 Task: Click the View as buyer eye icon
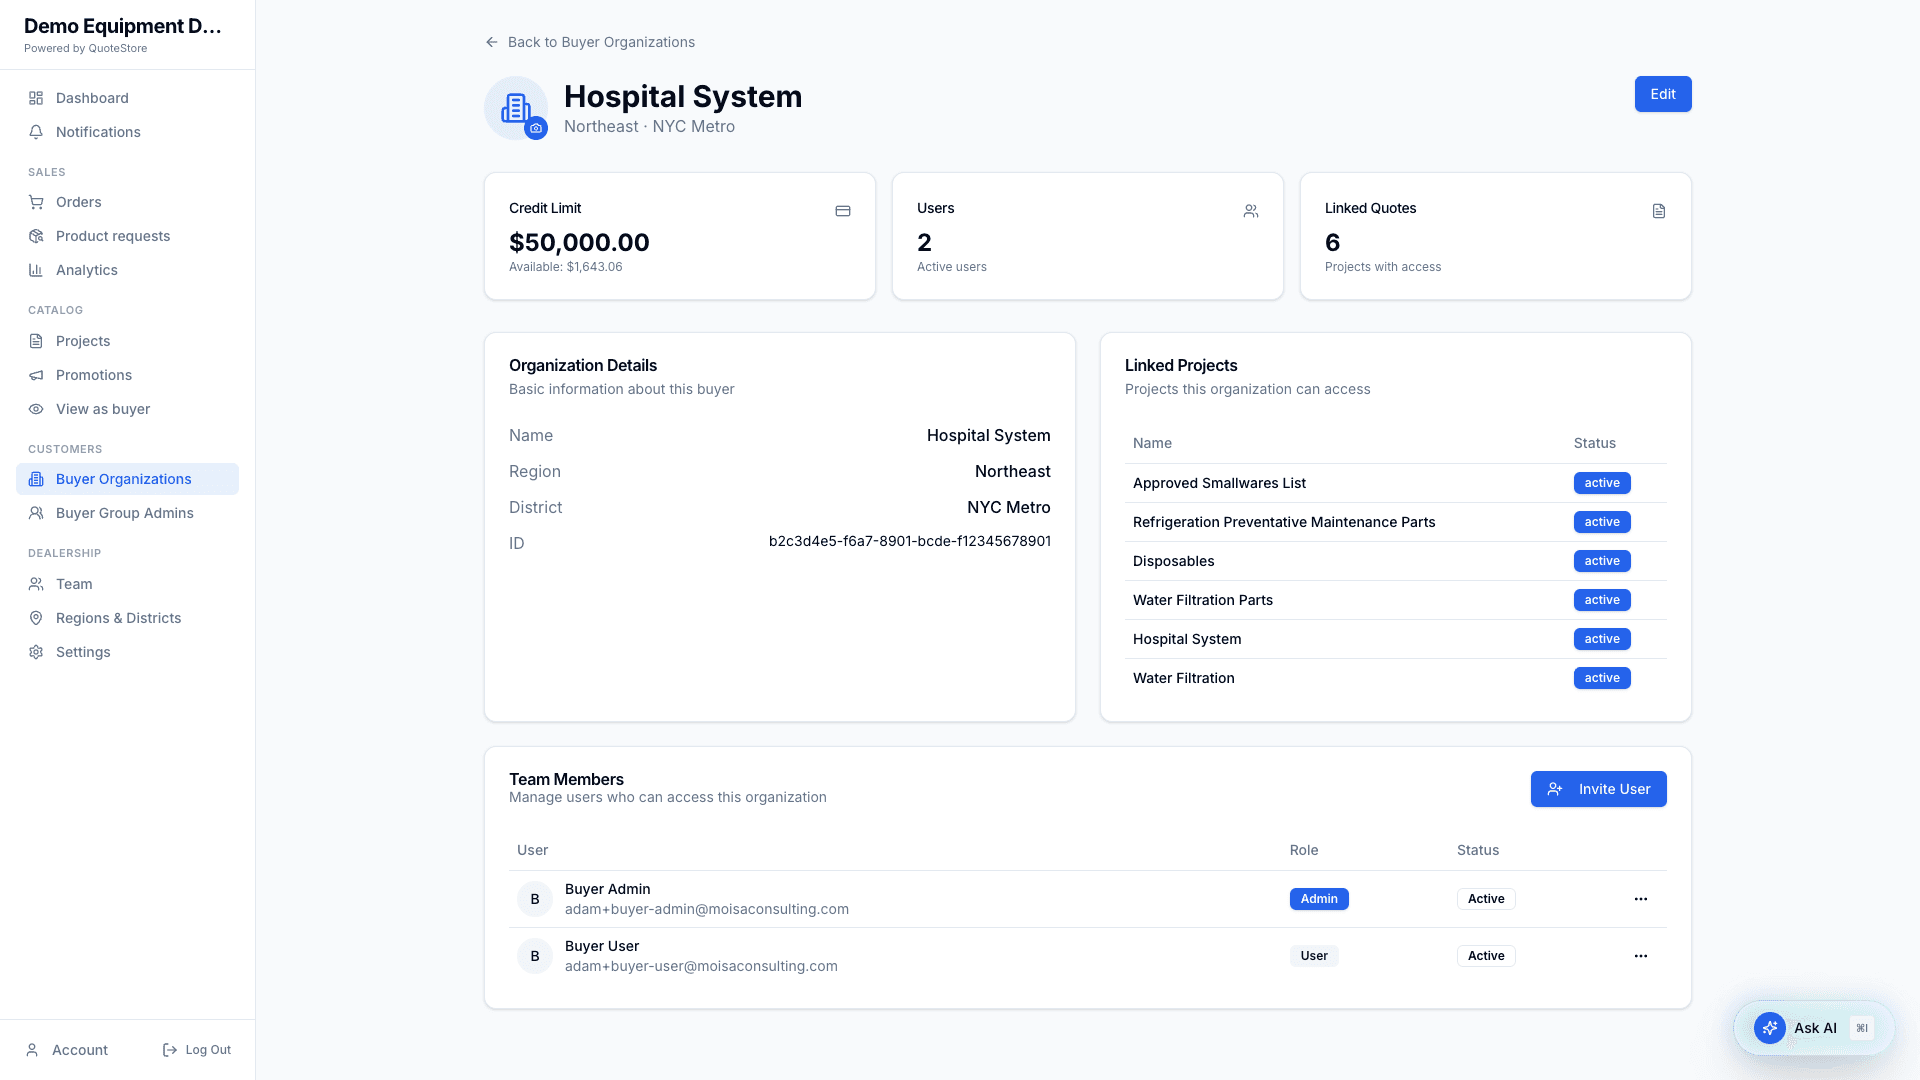click(36, 409)
